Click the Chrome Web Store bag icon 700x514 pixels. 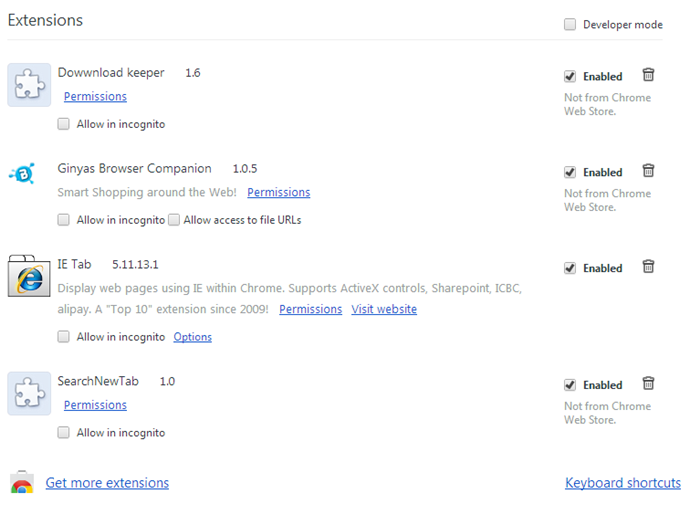[22, 482]
